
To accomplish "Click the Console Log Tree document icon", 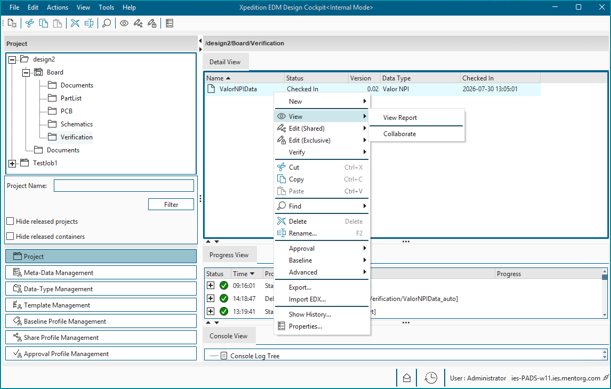I will [224, 355].
